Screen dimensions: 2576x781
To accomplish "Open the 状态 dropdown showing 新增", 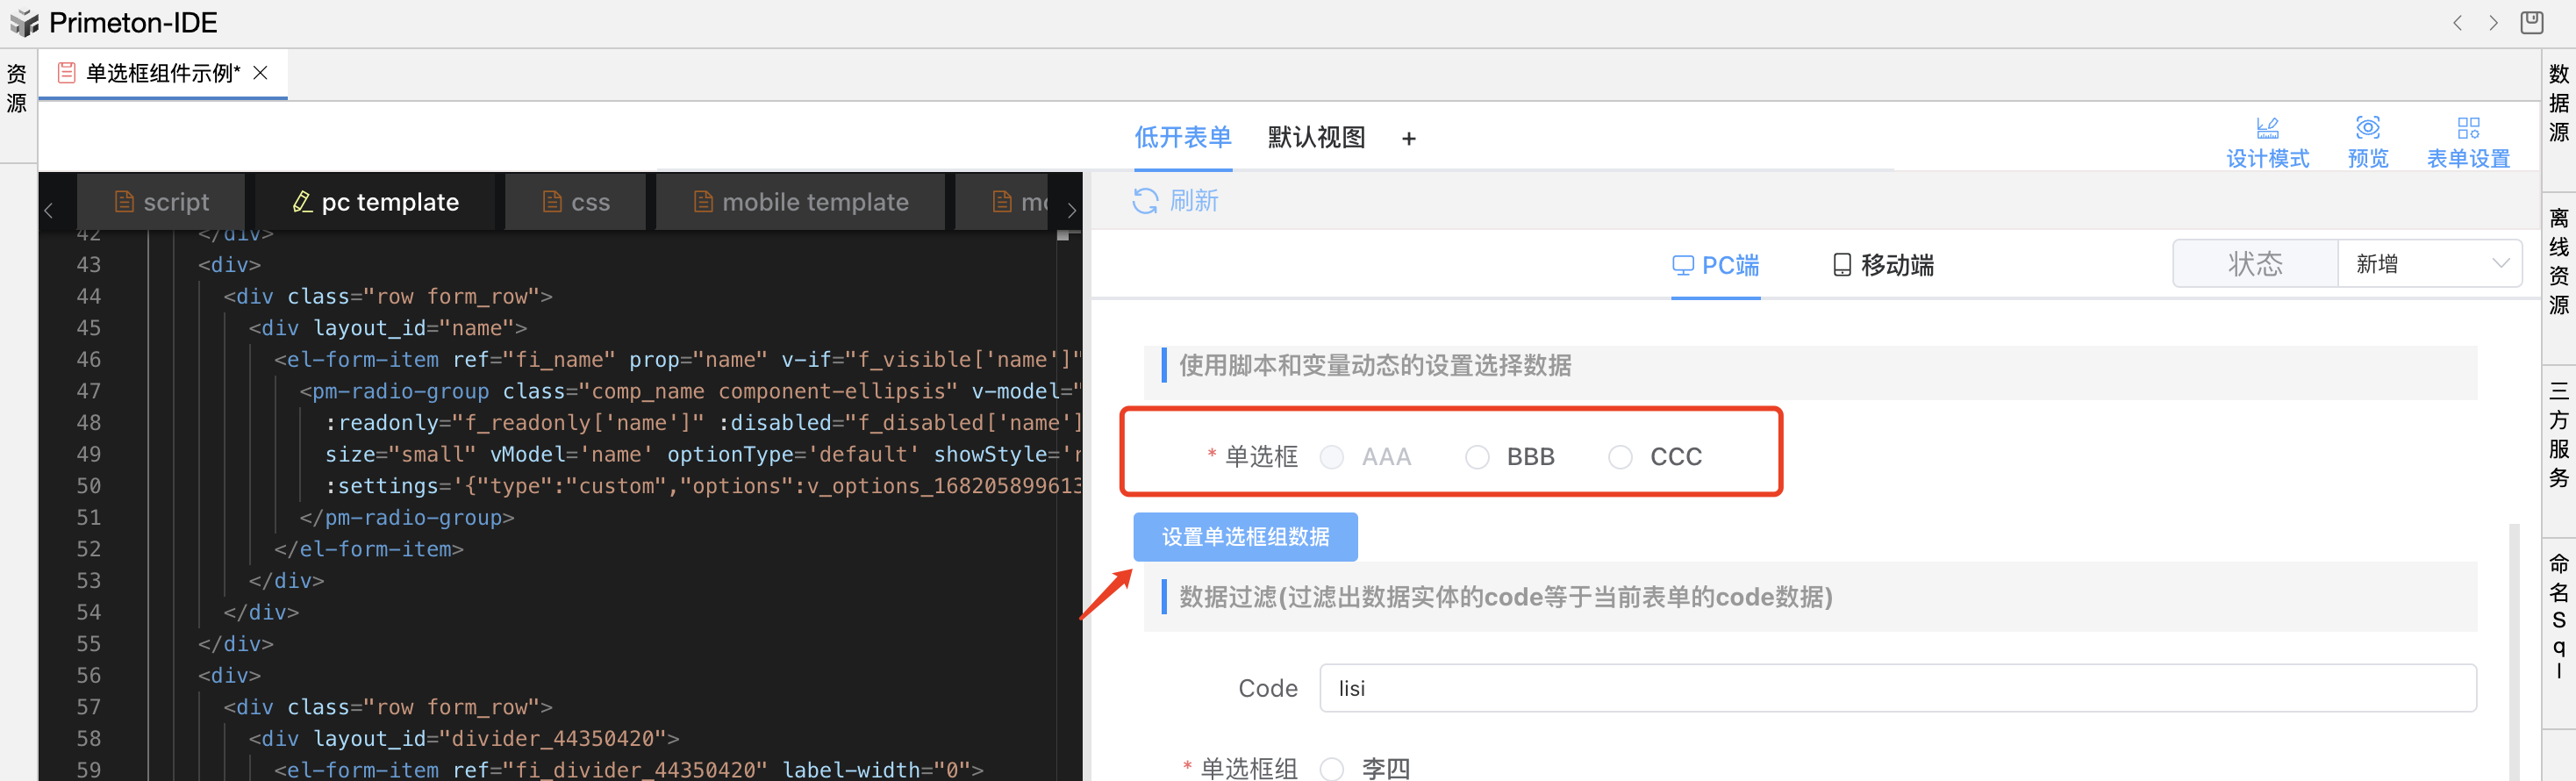I will pos(2429,264).
